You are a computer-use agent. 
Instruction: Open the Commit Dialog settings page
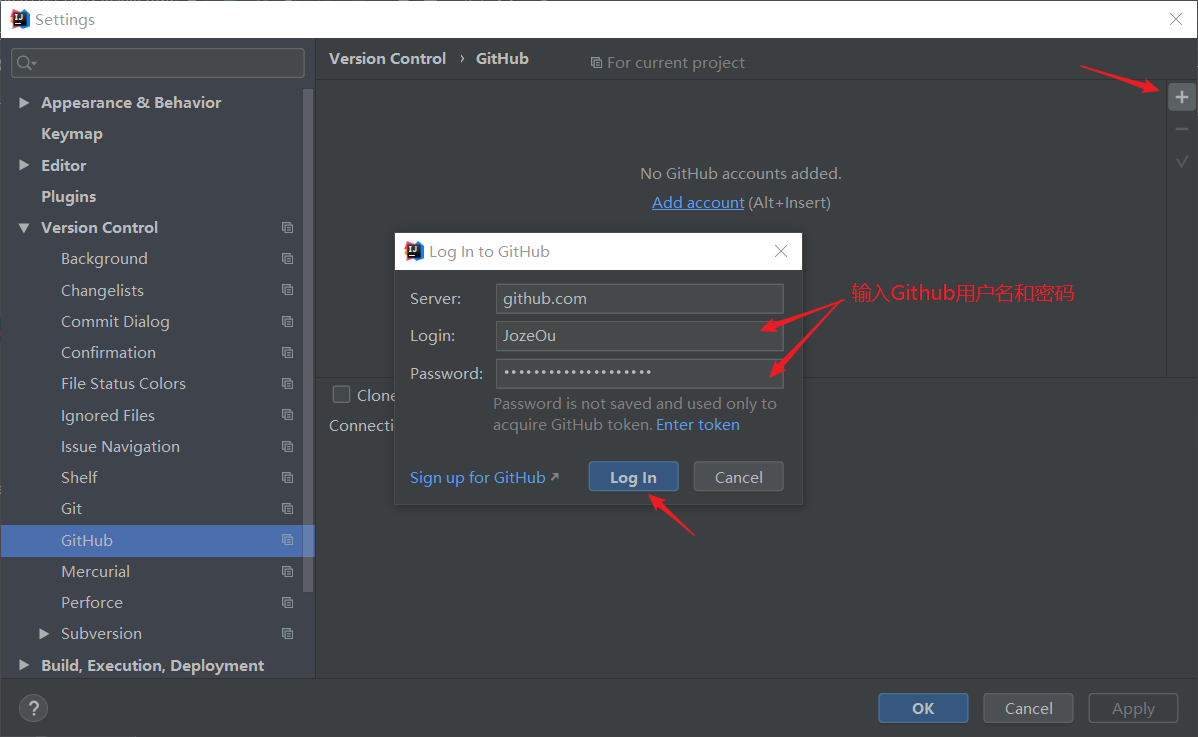(115, 322)
